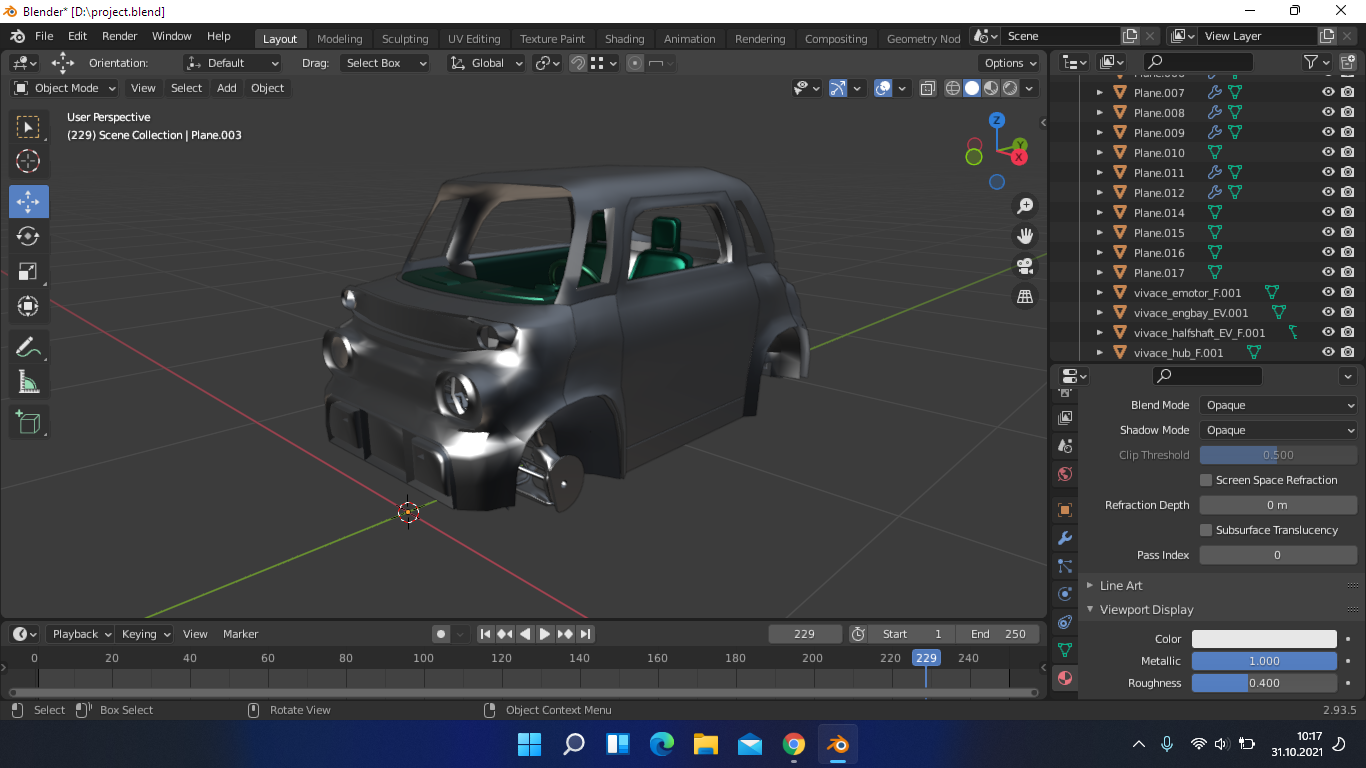Open the World properties tab icon
The width and height of the screenshot is (1366, 768).
(1065, 474)
